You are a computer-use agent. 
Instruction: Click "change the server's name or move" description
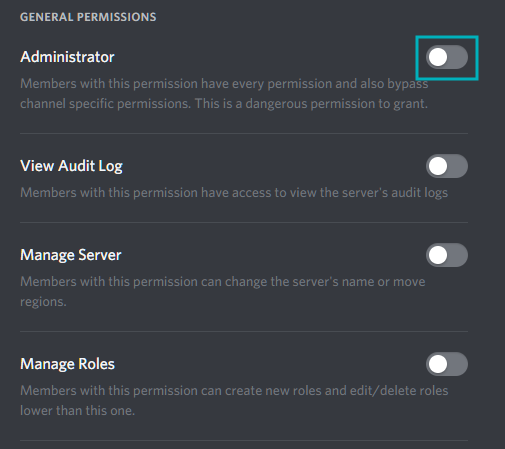[x=325, y=282]
